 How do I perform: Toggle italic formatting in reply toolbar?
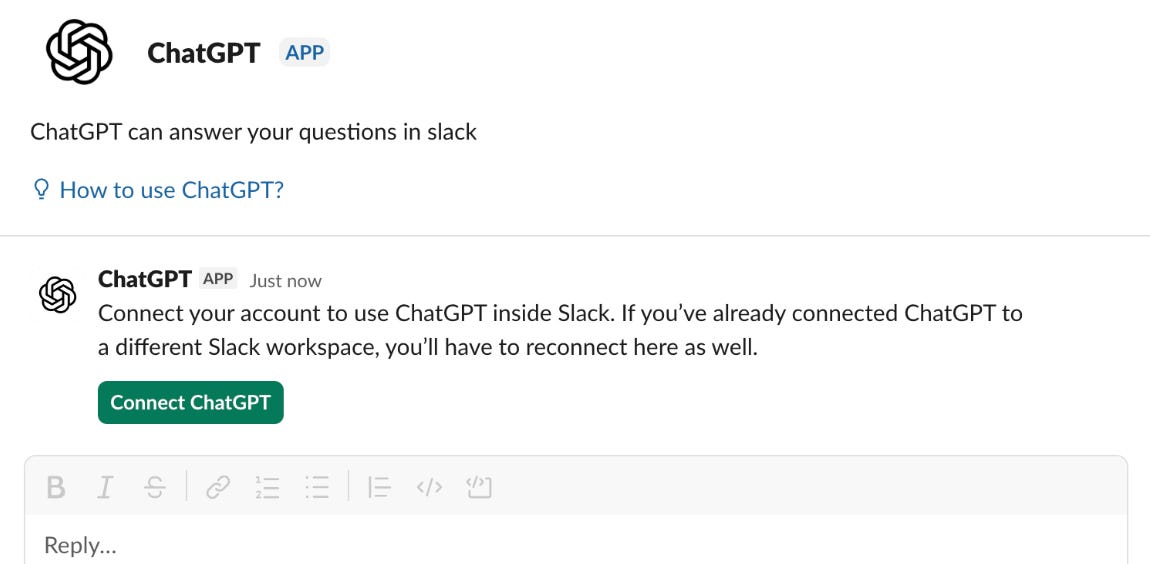(x=105, y=487)
